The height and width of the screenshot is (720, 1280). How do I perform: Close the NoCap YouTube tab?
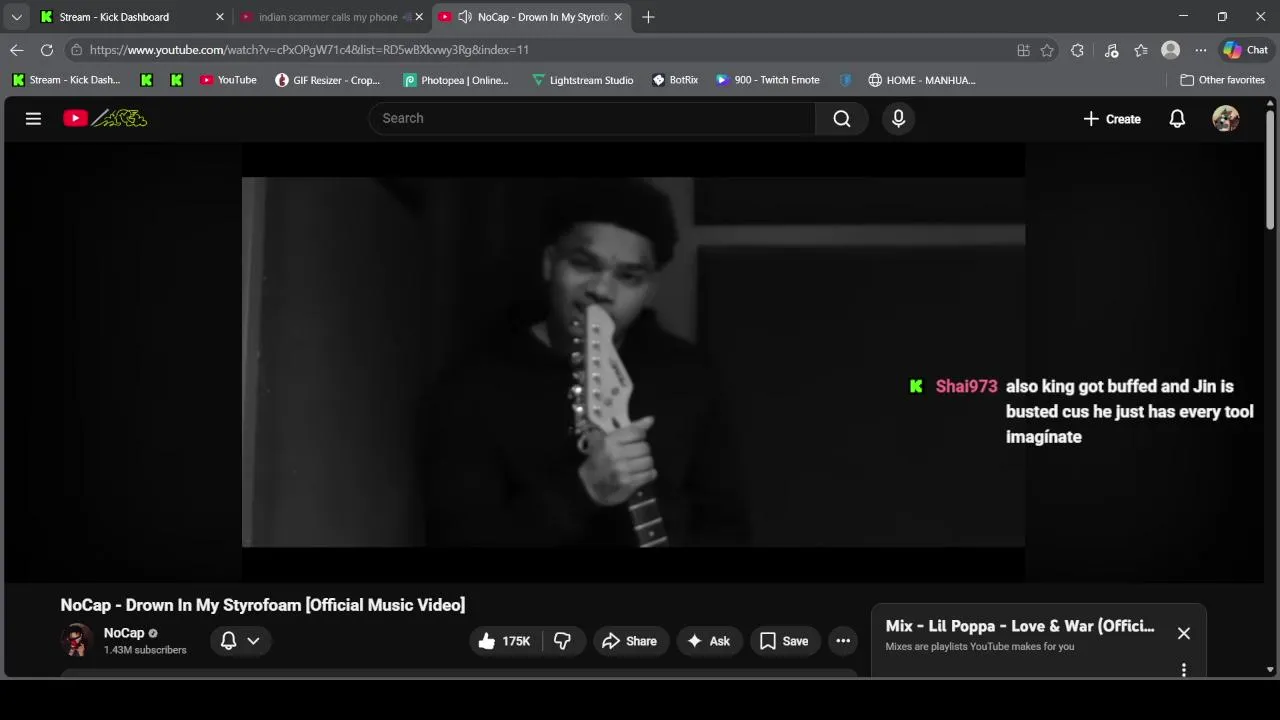(618, 17)
